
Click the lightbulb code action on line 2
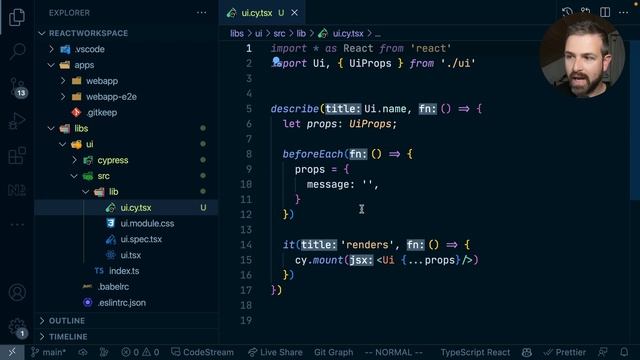[276, 62]
